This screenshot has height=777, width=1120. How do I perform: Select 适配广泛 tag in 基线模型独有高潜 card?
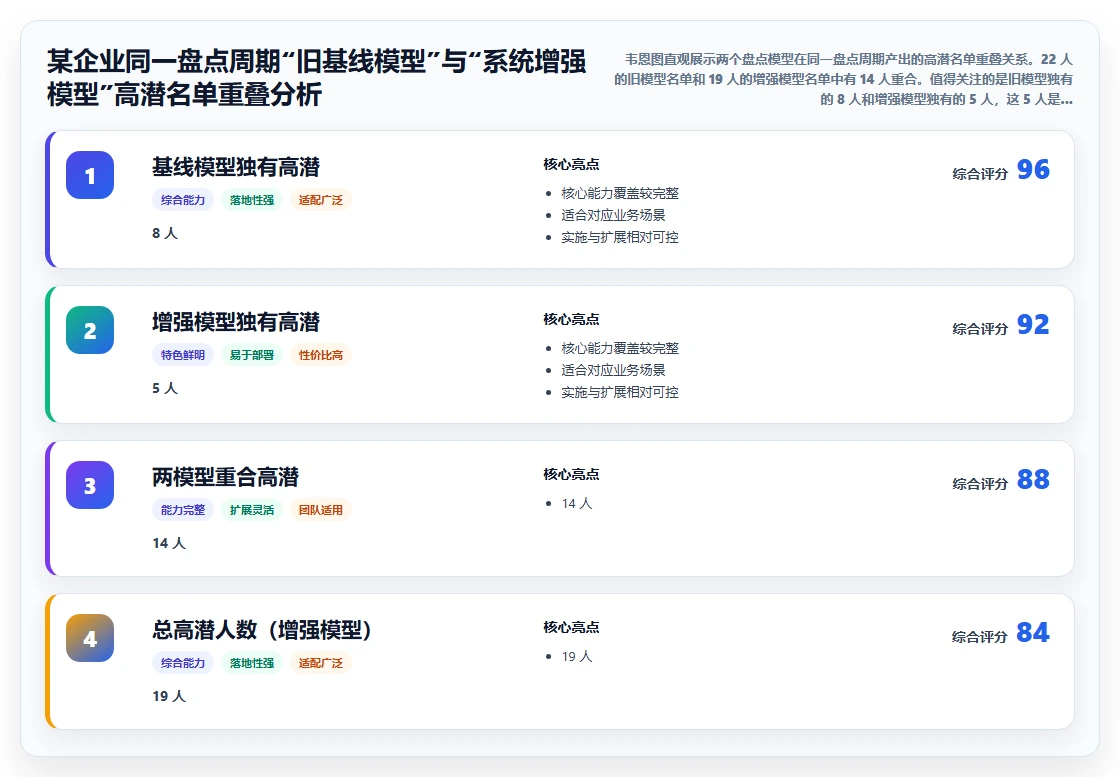[321, 200]
